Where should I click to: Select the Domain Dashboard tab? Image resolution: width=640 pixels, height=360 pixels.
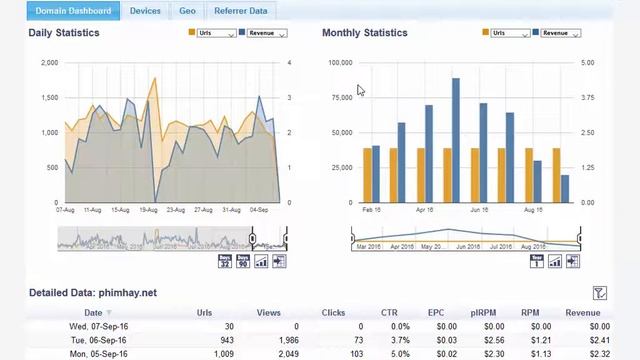click(73, 11)
